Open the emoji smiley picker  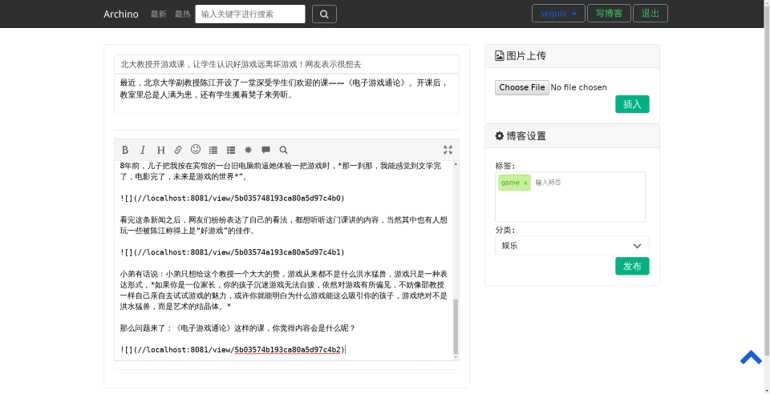click(x=195, y=149)
